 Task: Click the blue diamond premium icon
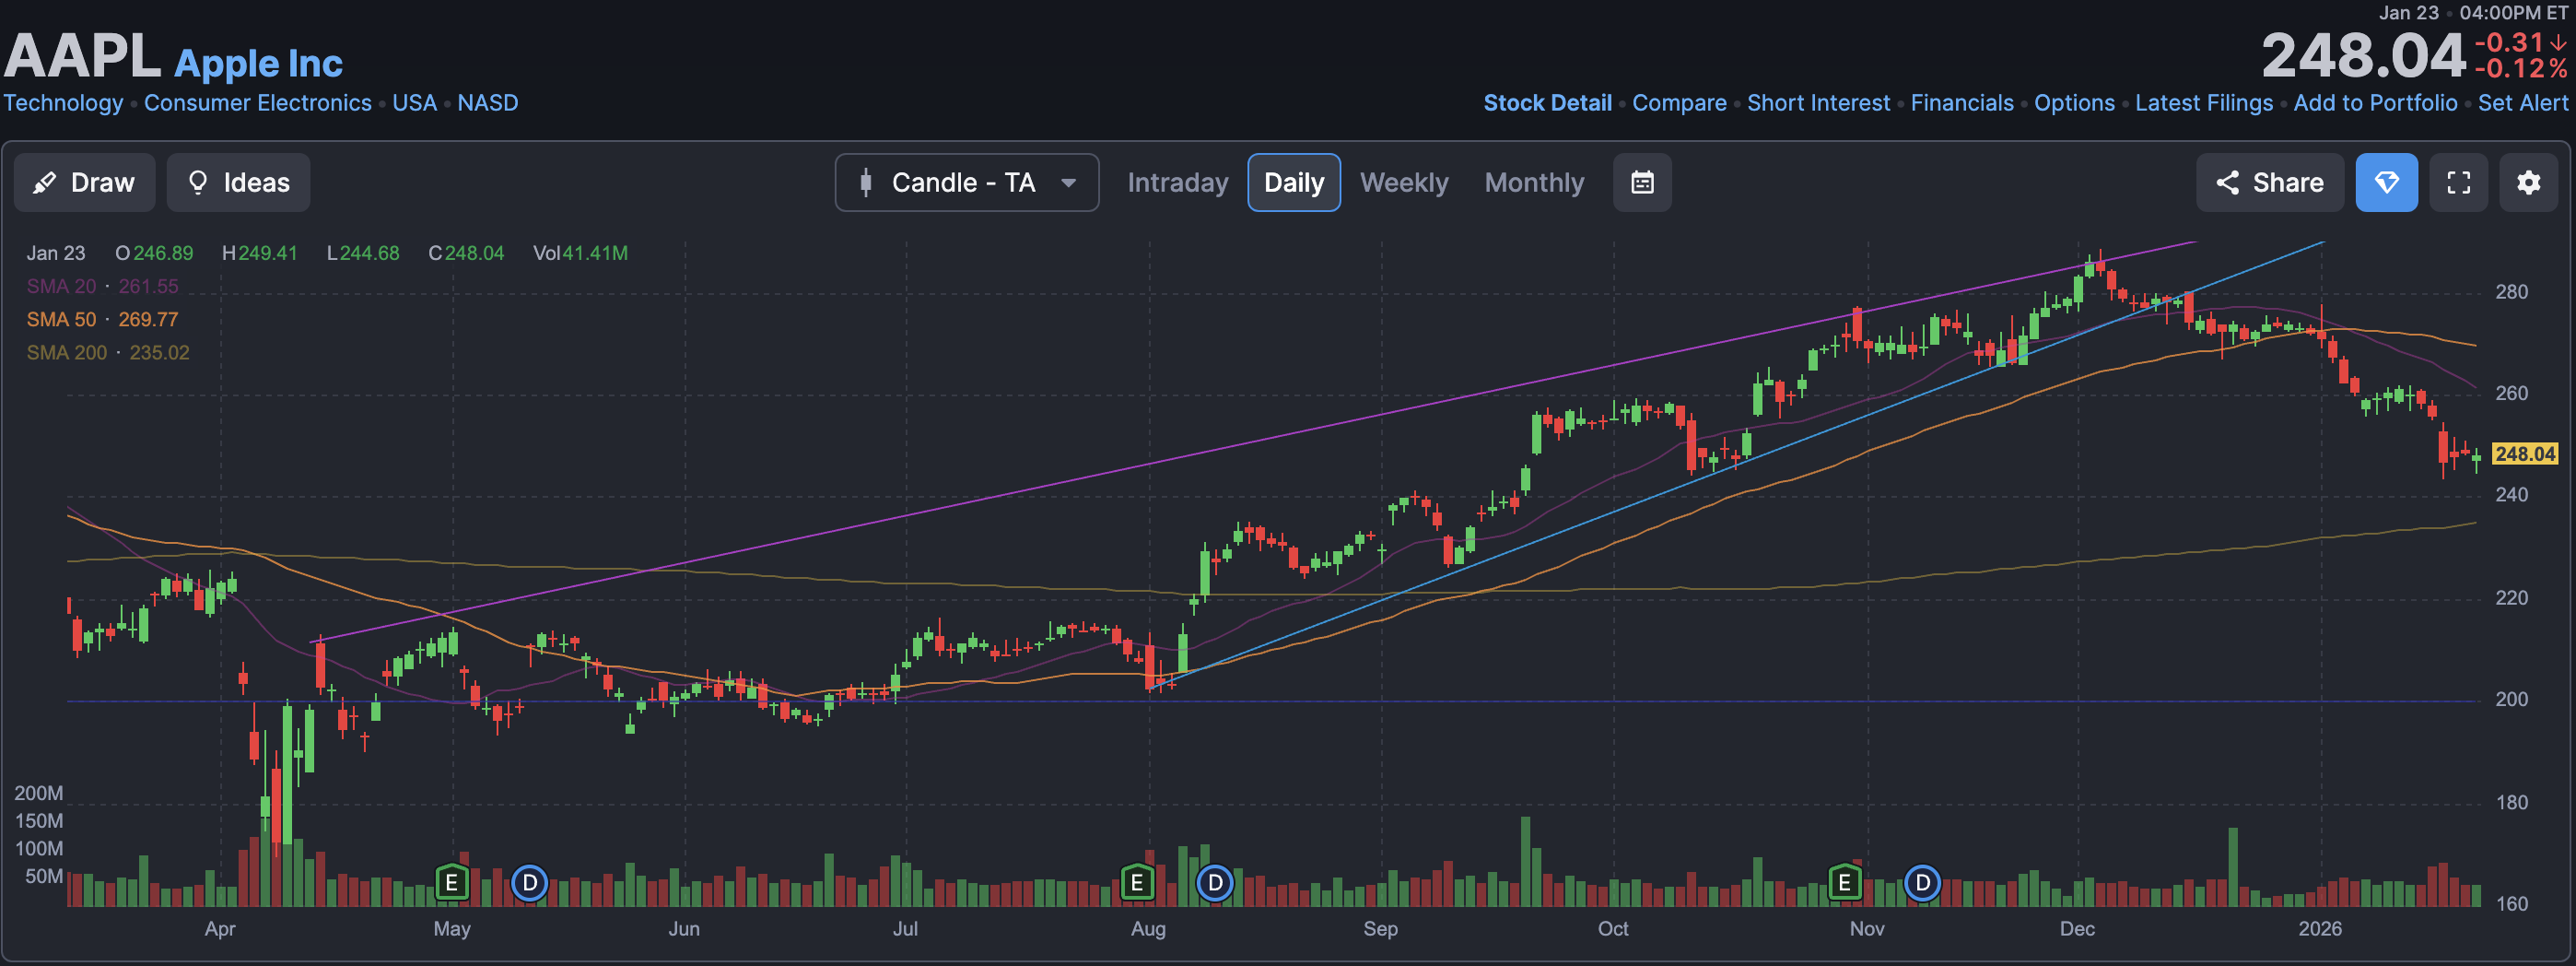point(2386,182)
